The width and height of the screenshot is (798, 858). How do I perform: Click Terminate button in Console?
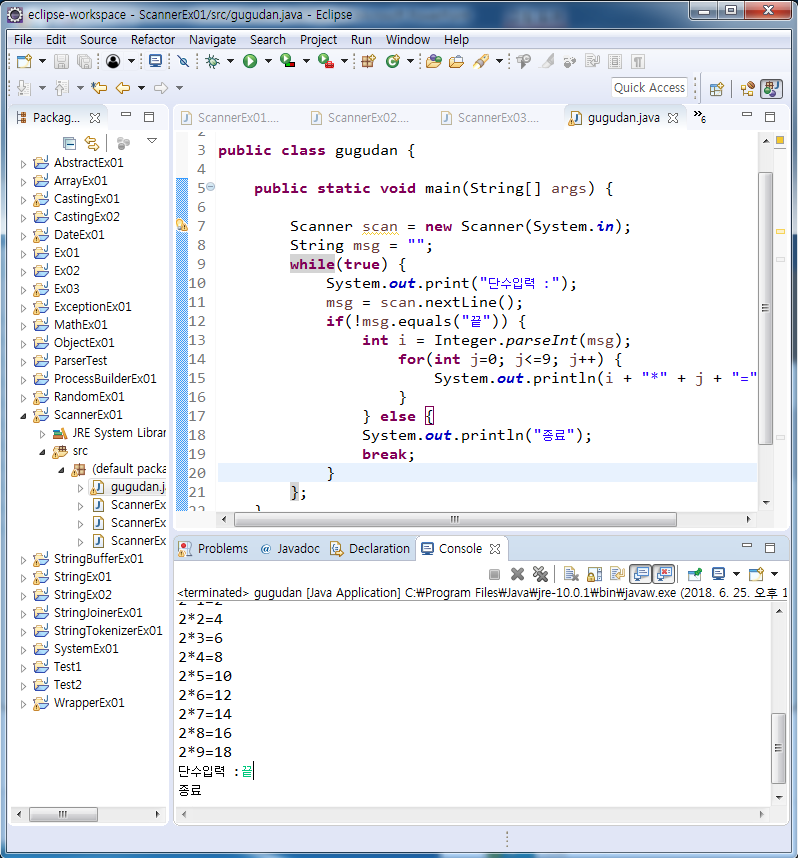[494, 574]
